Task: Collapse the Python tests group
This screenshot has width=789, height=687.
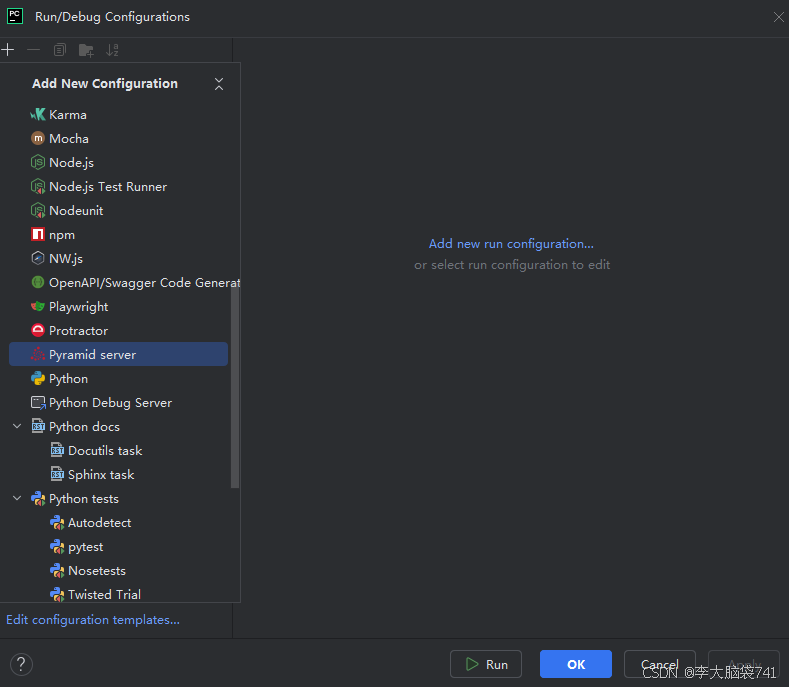Action: pyautogui.click(x=17, y=498)
